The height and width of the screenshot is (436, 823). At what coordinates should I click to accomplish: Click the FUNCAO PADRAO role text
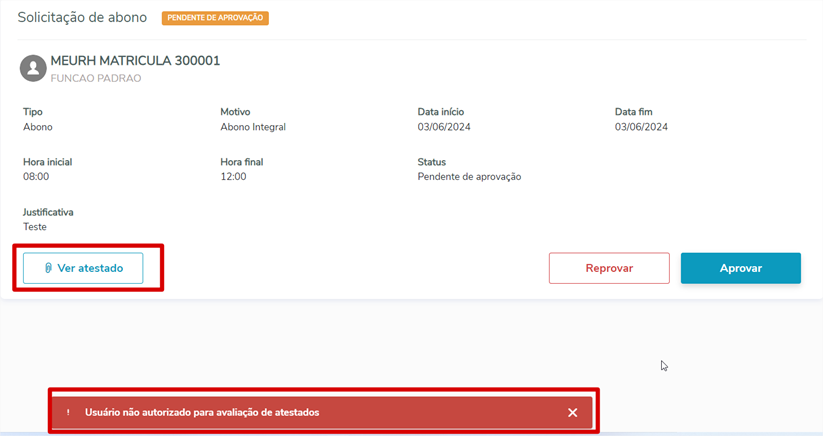[96, 78]
